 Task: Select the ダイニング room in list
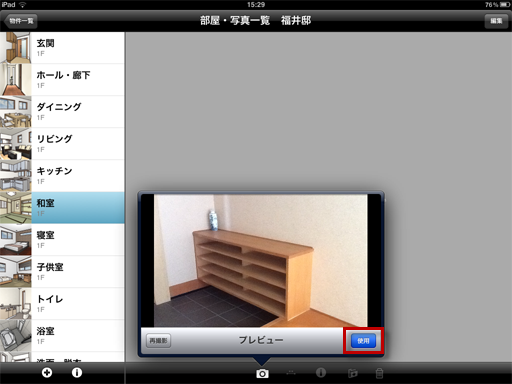click(62, 112)
